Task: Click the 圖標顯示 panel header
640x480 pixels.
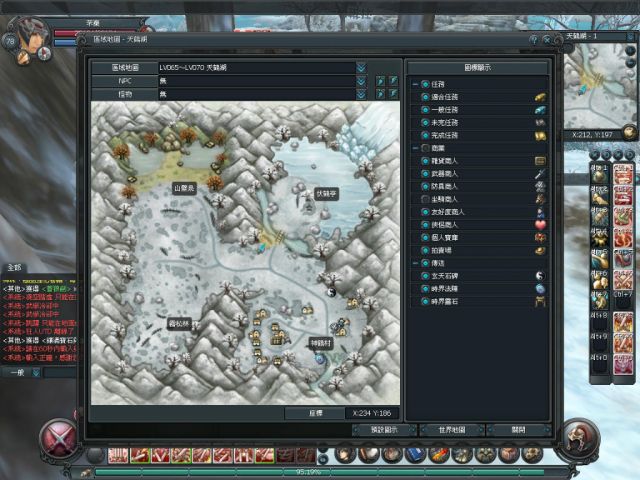Action: (478, 68)
